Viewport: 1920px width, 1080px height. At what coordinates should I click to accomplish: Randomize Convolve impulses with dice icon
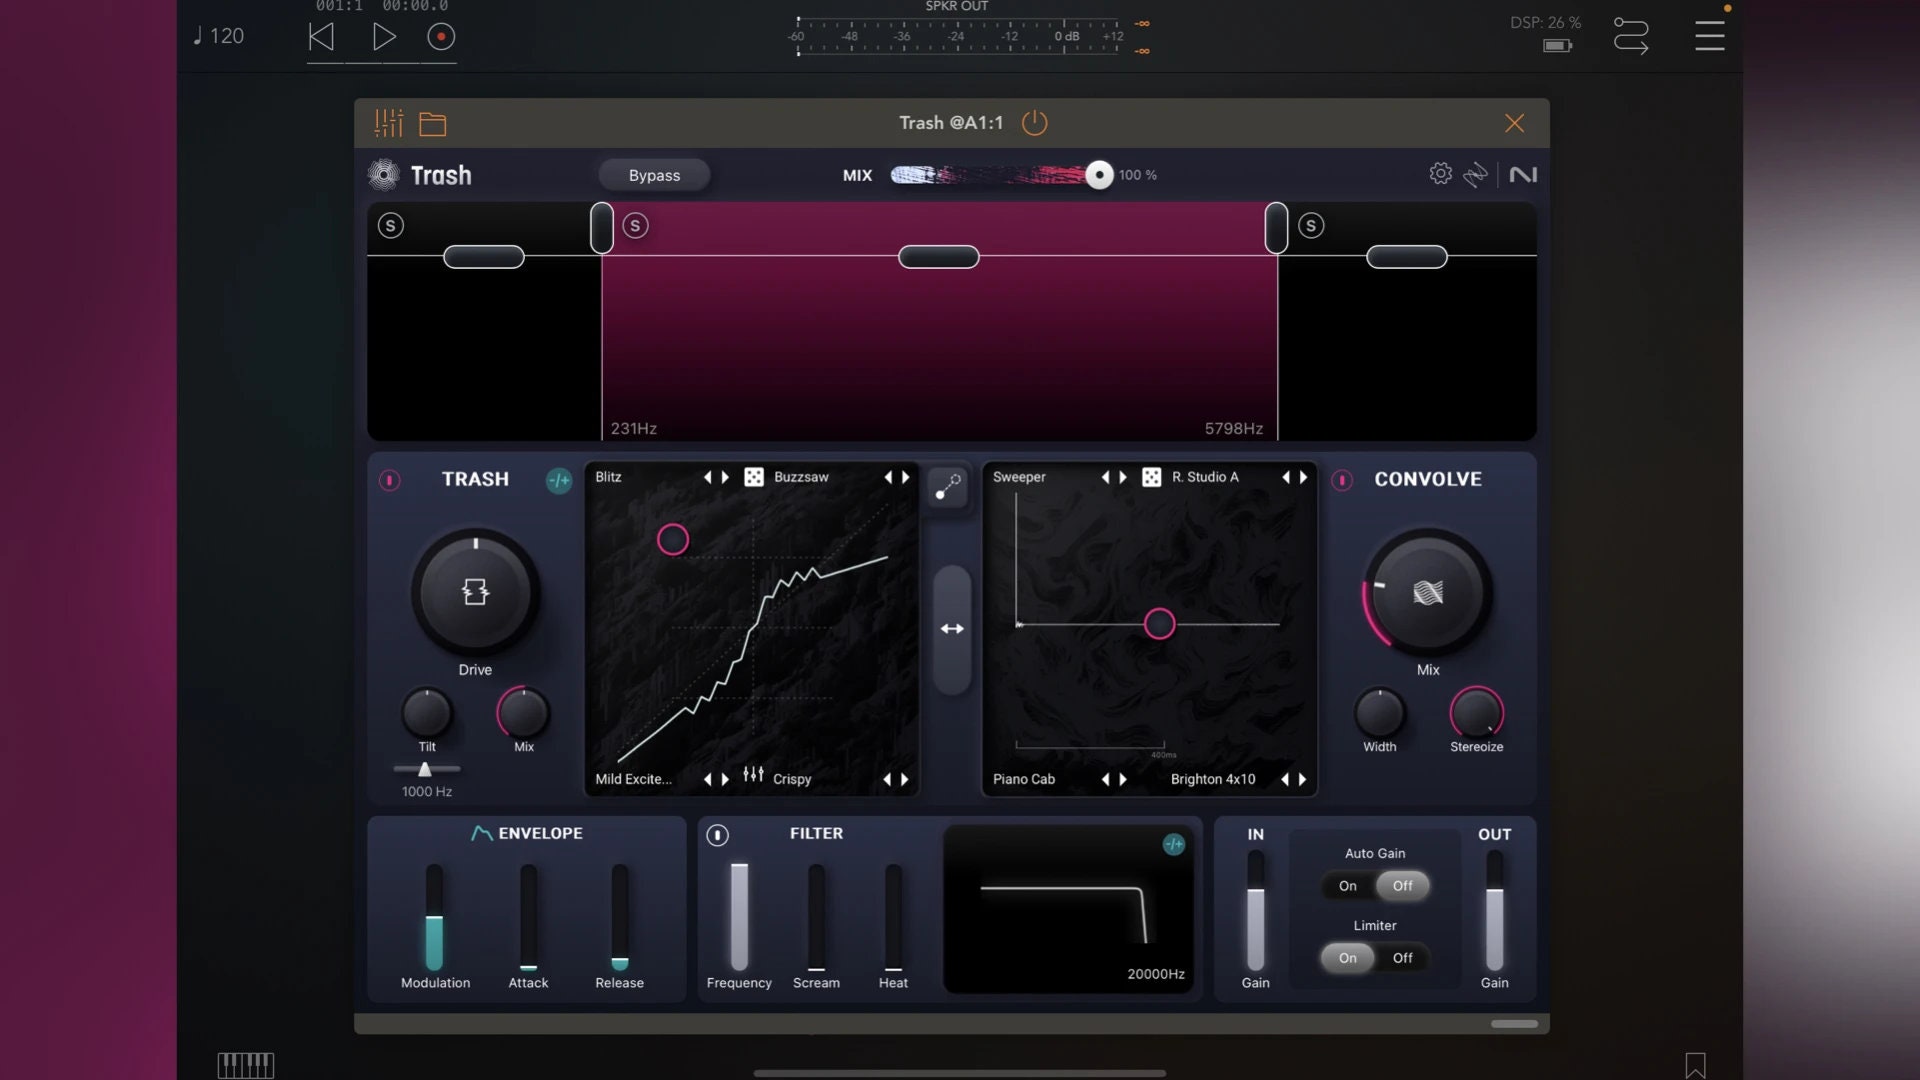click(x=1152, y=478)
